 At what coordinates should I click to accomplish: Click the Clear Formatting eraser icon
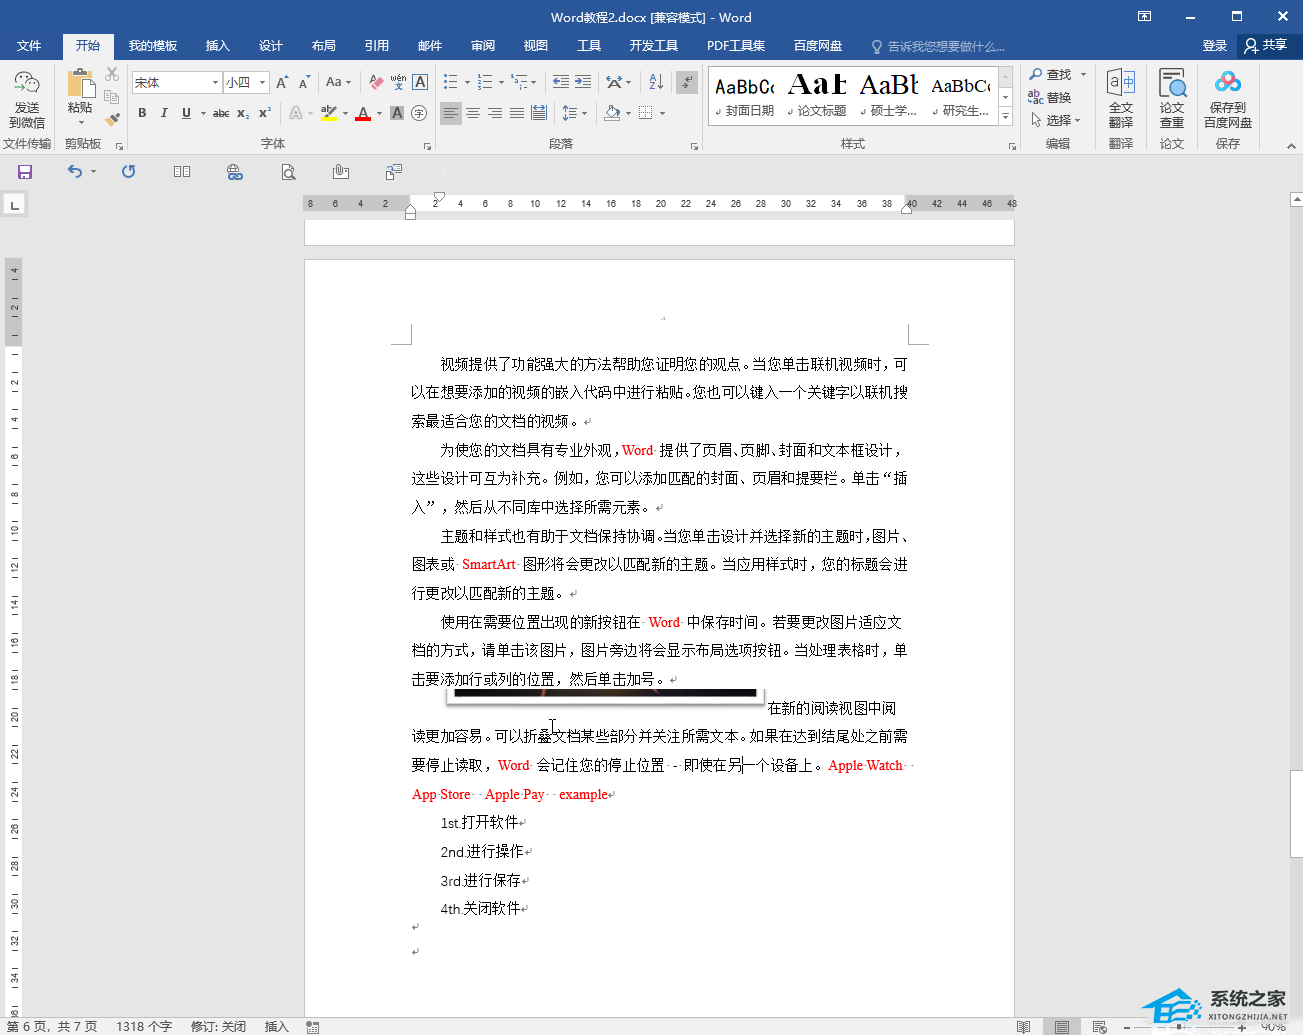[x=376, y=83]
